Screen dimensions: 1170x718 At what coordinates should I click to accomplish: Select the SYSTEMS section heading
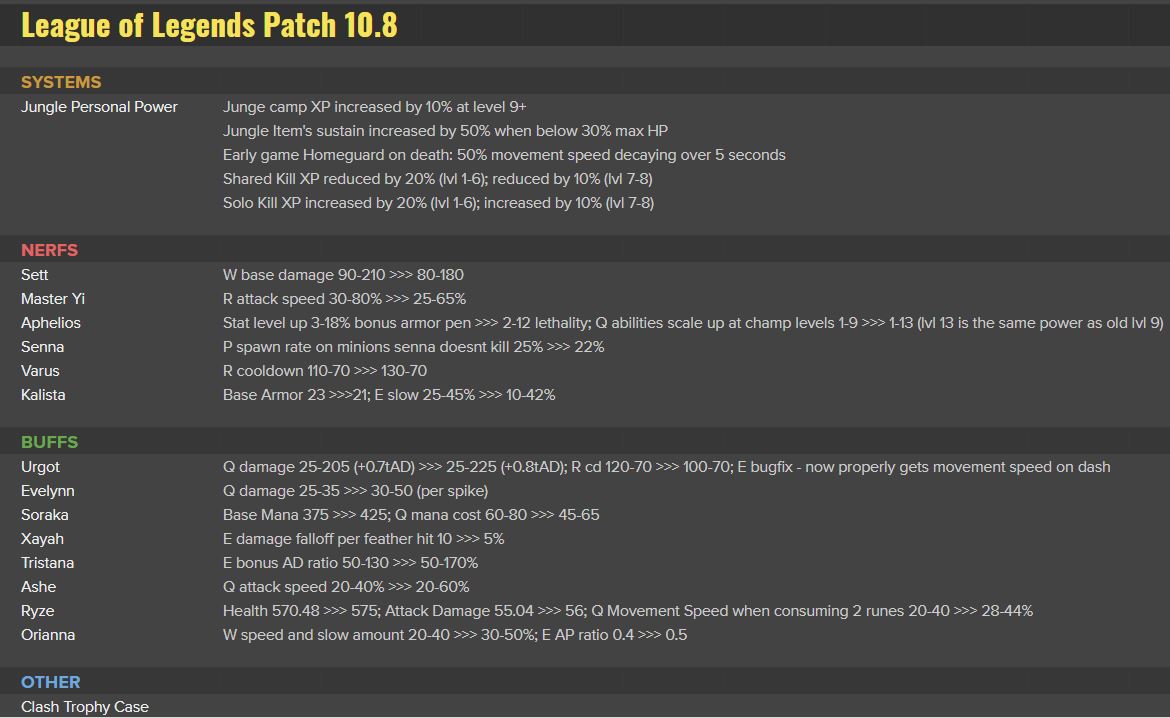(61, 82)
